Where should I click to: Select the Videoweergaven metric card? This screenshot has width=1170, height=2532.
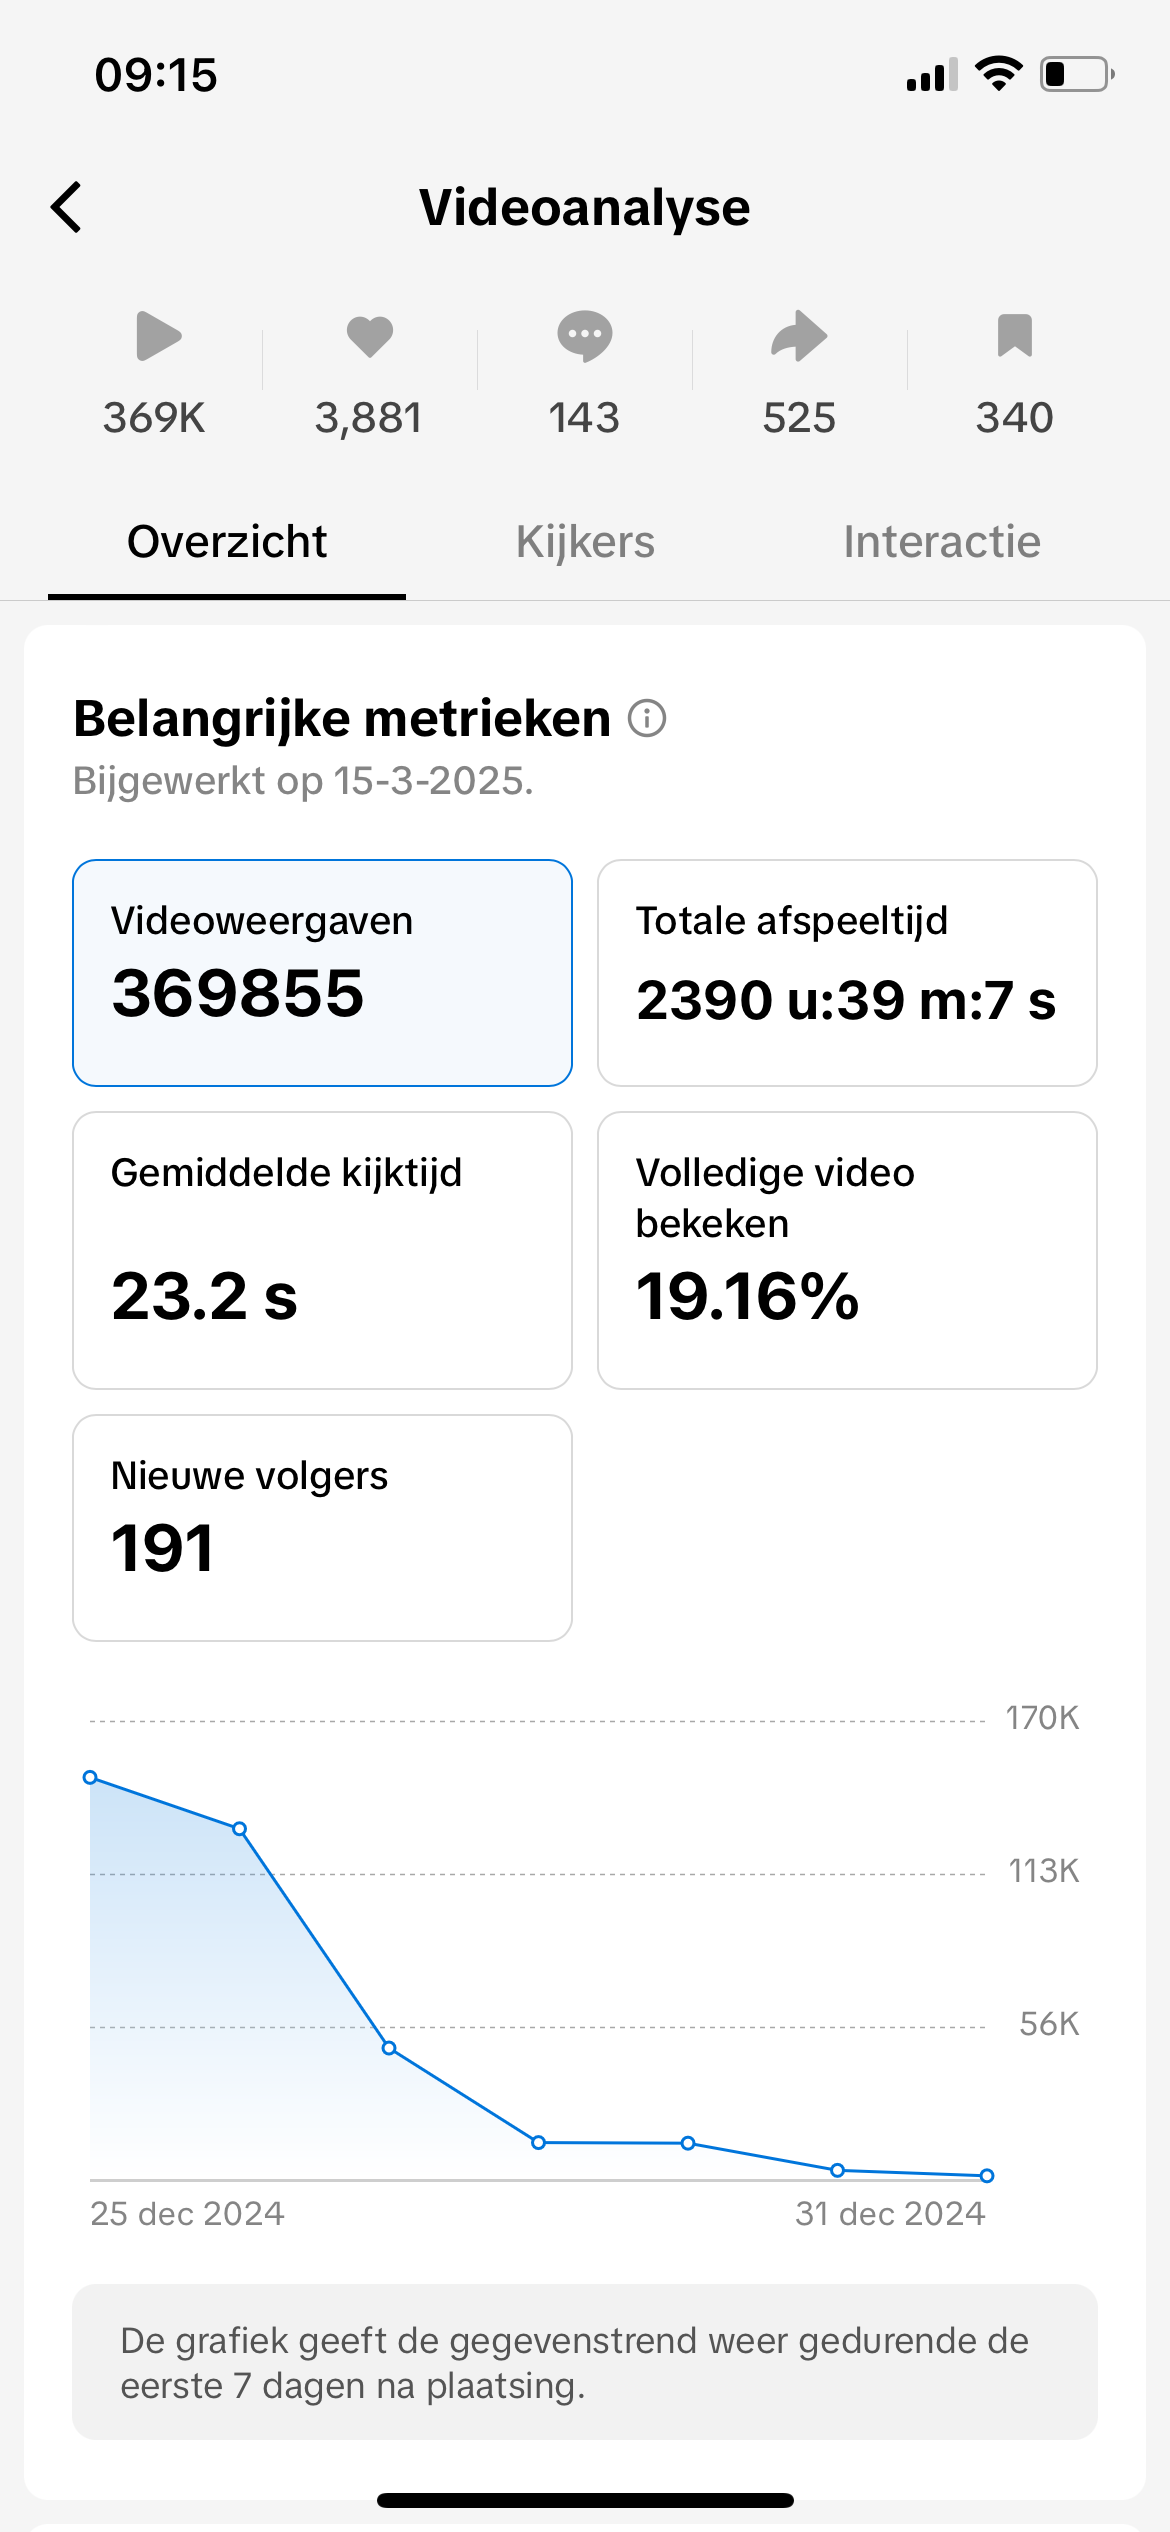(322, 972)
